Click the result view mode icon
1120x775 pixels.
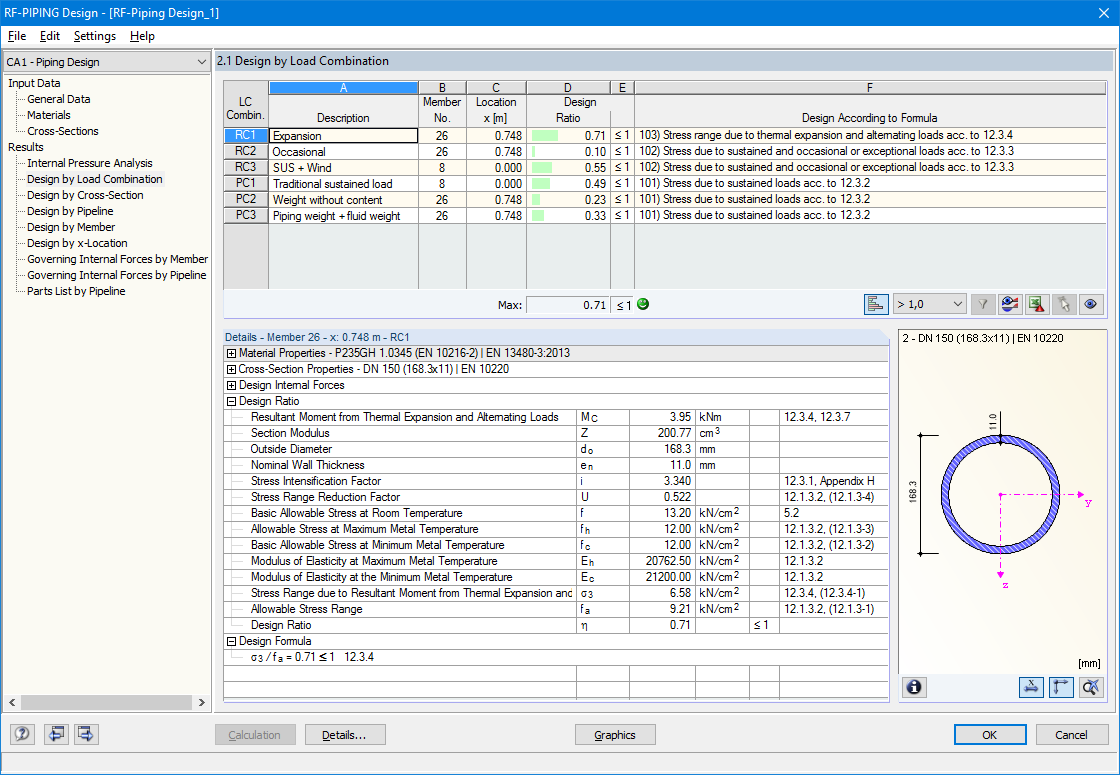click(x=1009, y=304)
